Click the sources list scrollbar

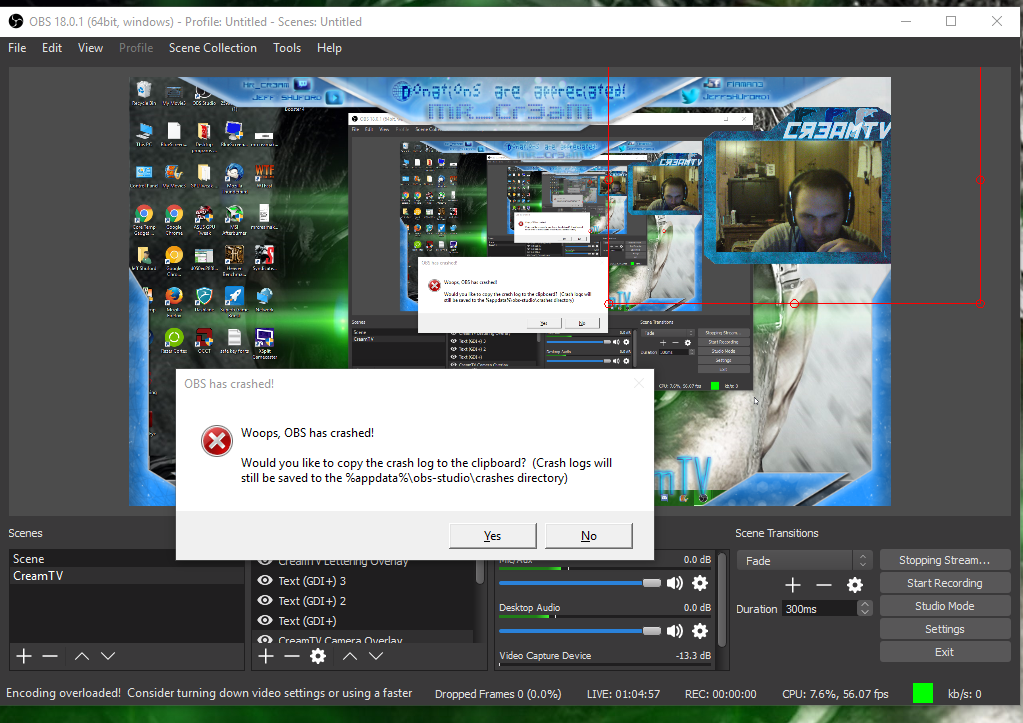pyautogui.click(x=480, y=572)
